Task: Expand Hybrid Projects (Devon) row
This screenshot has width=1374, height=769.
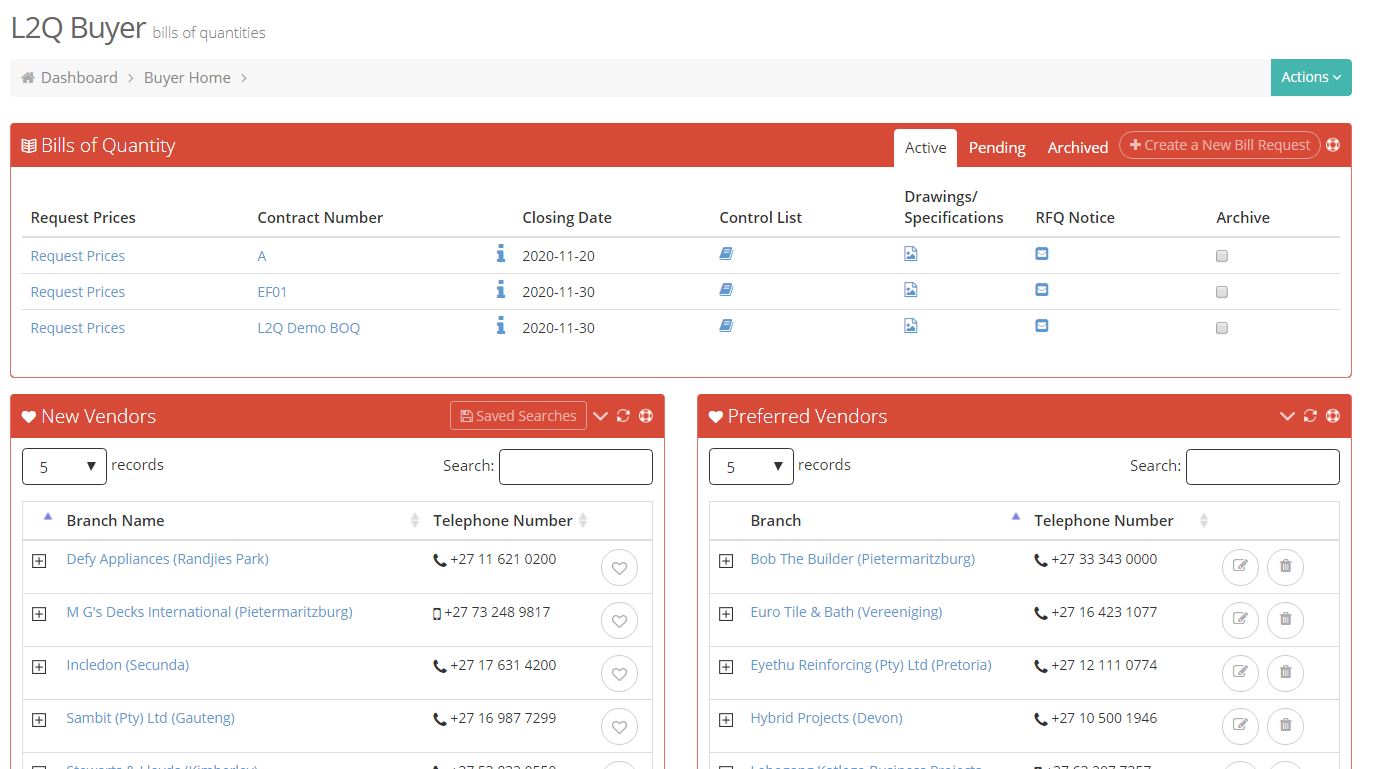Action: tap(726, 720)
